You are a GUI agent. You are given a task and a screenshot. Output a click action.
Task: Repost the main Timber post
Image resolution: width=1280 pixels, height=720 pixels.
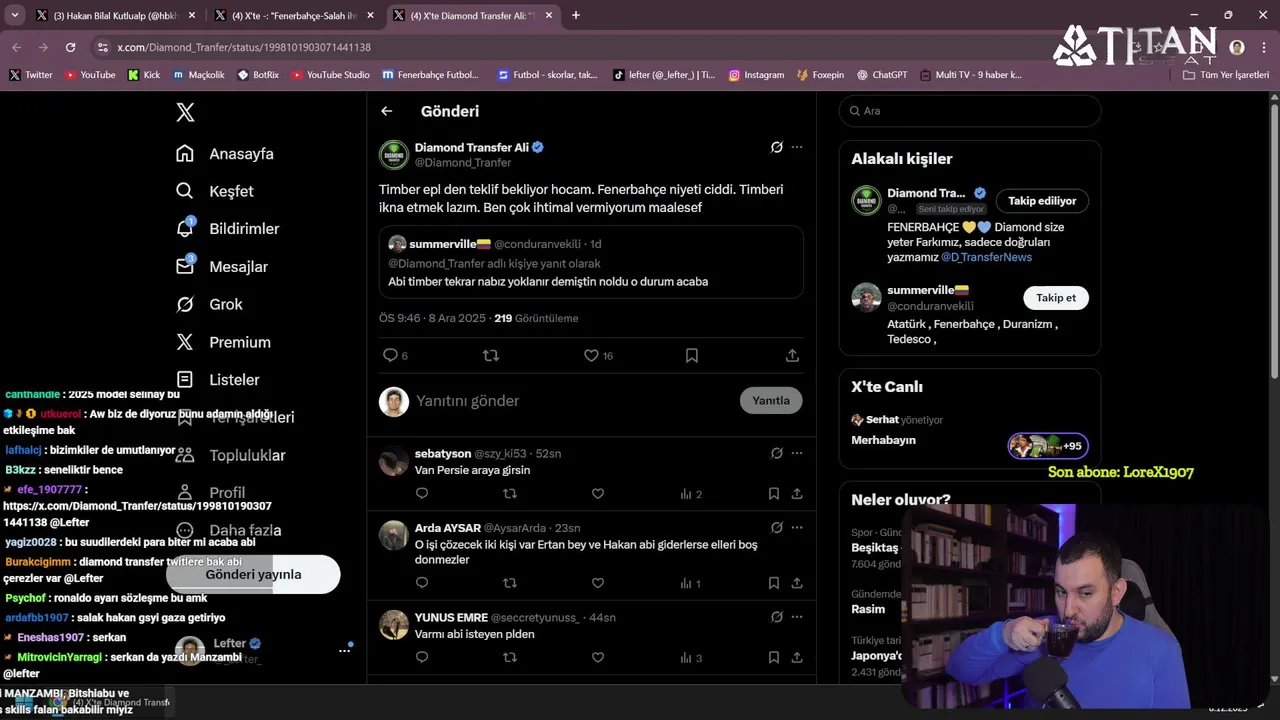coord(491,355)
